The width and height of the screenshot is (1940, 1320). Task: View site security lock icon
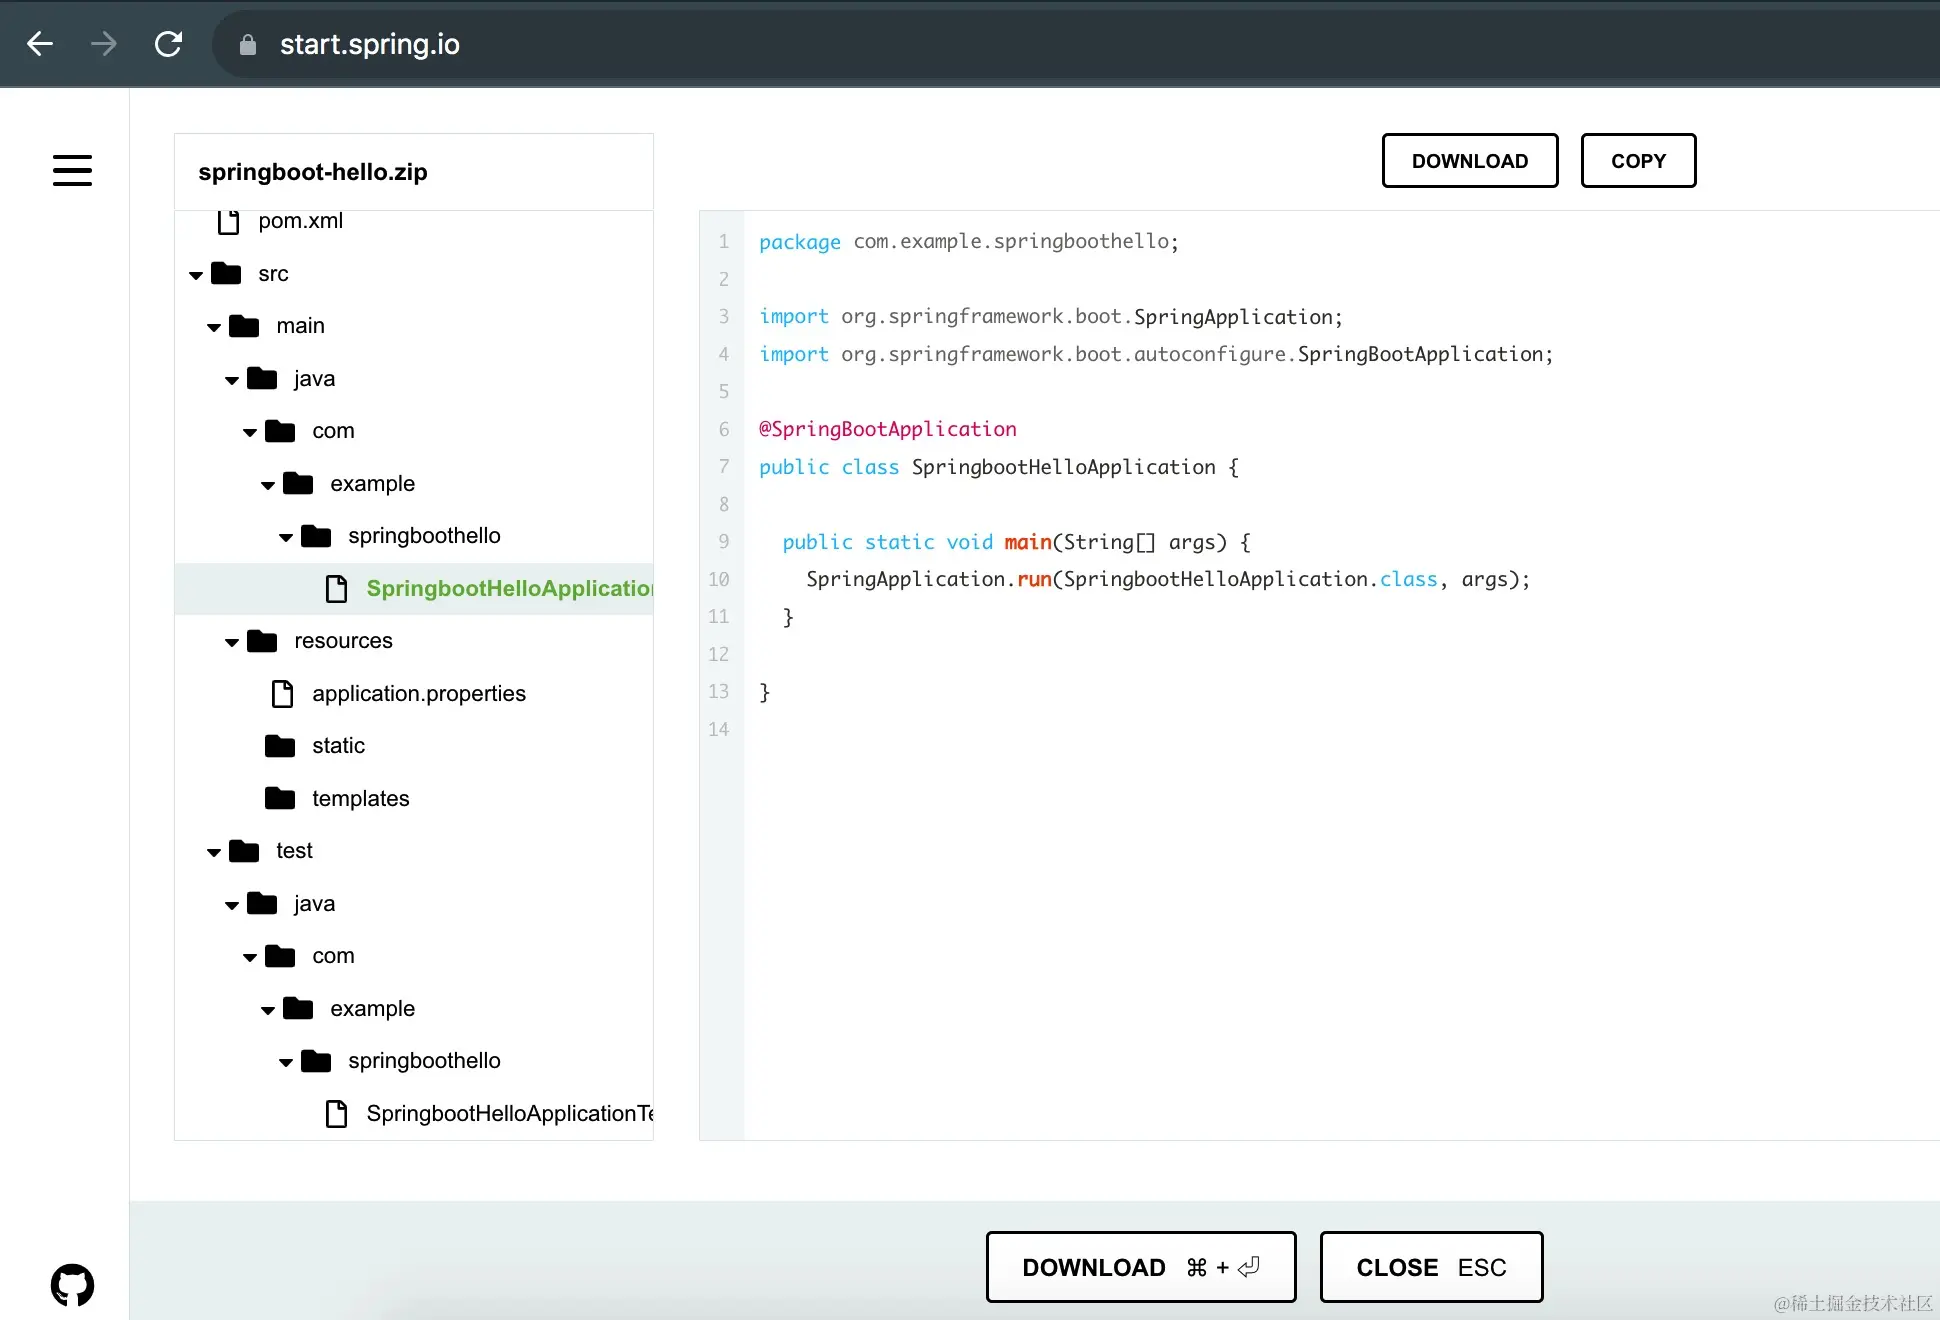[248, 45]
